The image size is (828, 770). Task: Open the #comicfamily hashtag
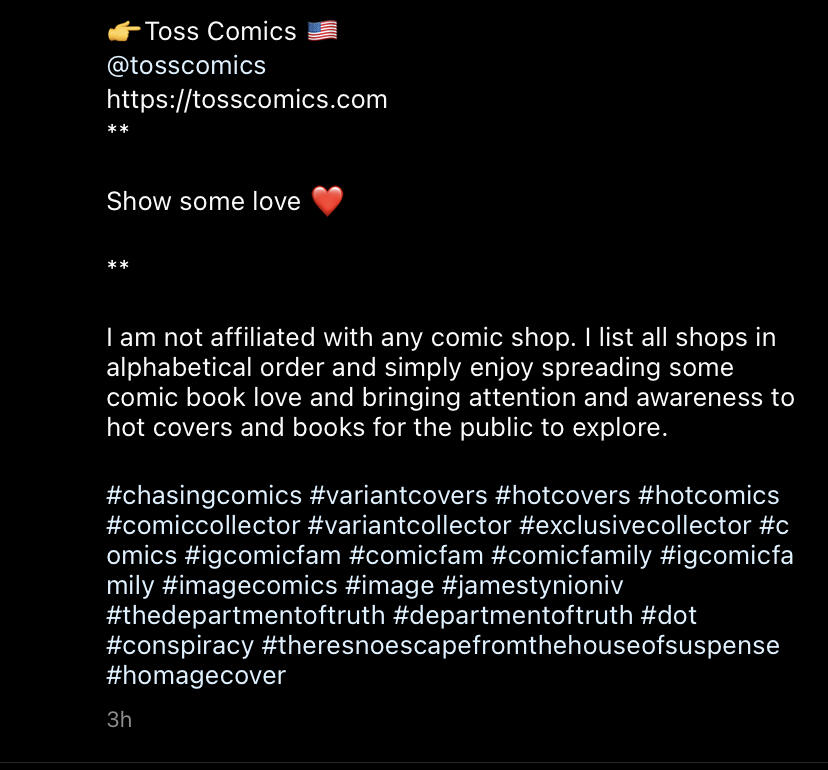[x=571, y=556]
